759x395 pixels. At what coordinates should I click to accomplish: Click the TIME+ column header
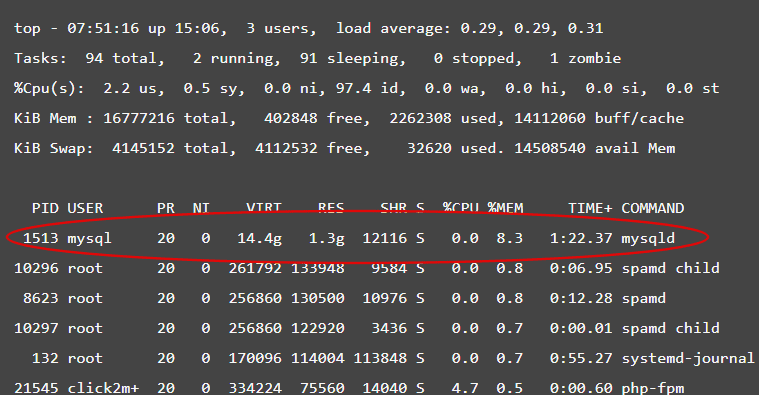pos(590,208)
